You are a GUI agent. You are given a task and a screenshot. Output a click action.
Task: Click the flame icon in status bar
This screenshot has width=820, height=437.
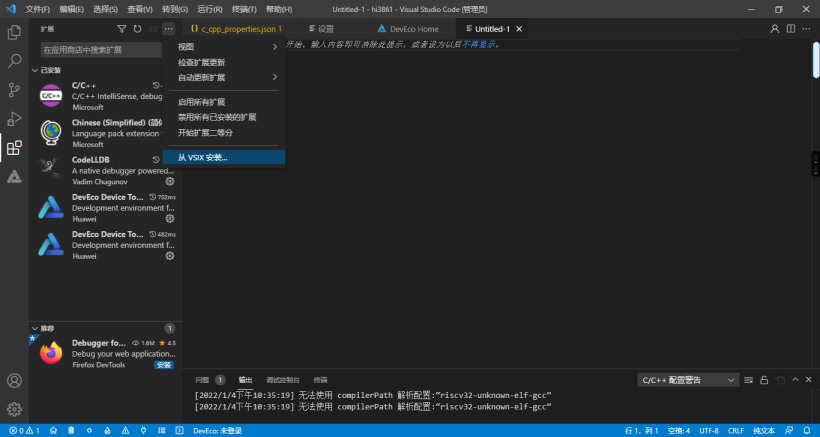pos(107,431)
